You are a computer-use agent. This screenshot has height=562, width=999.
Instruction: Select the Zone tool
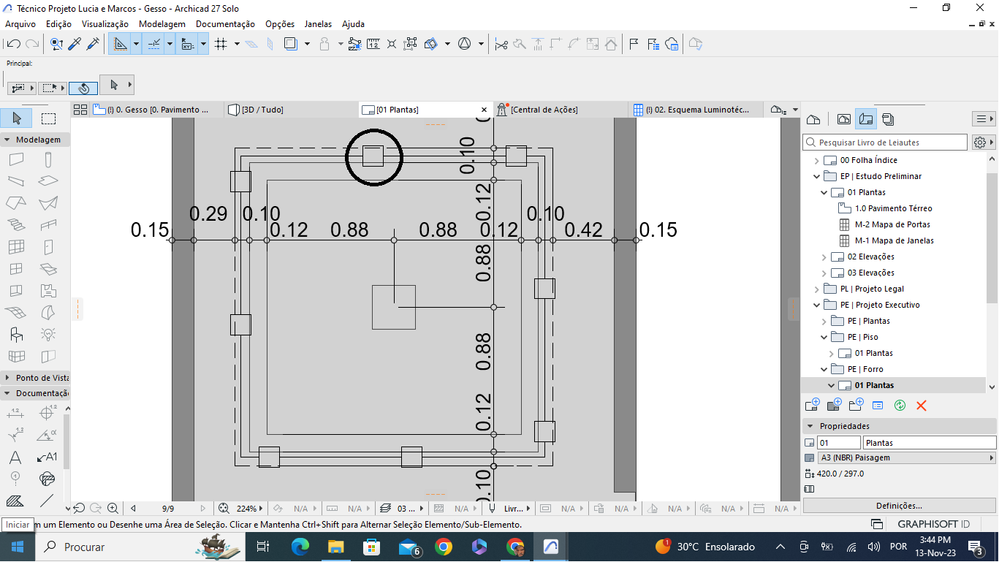point(48,291)
